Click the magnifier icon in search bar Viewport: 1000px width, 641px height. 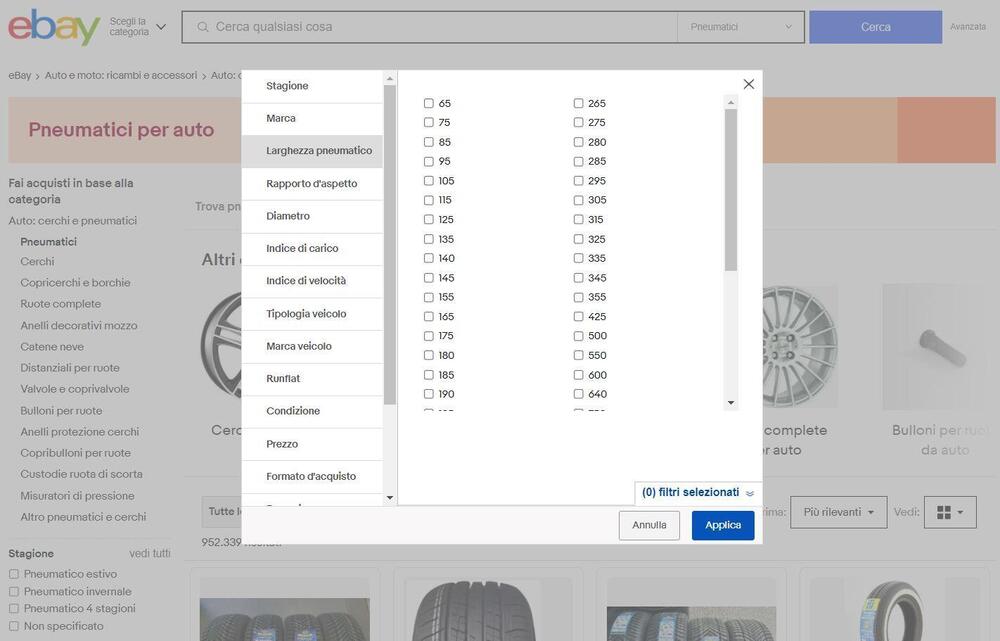click(203, 27)
